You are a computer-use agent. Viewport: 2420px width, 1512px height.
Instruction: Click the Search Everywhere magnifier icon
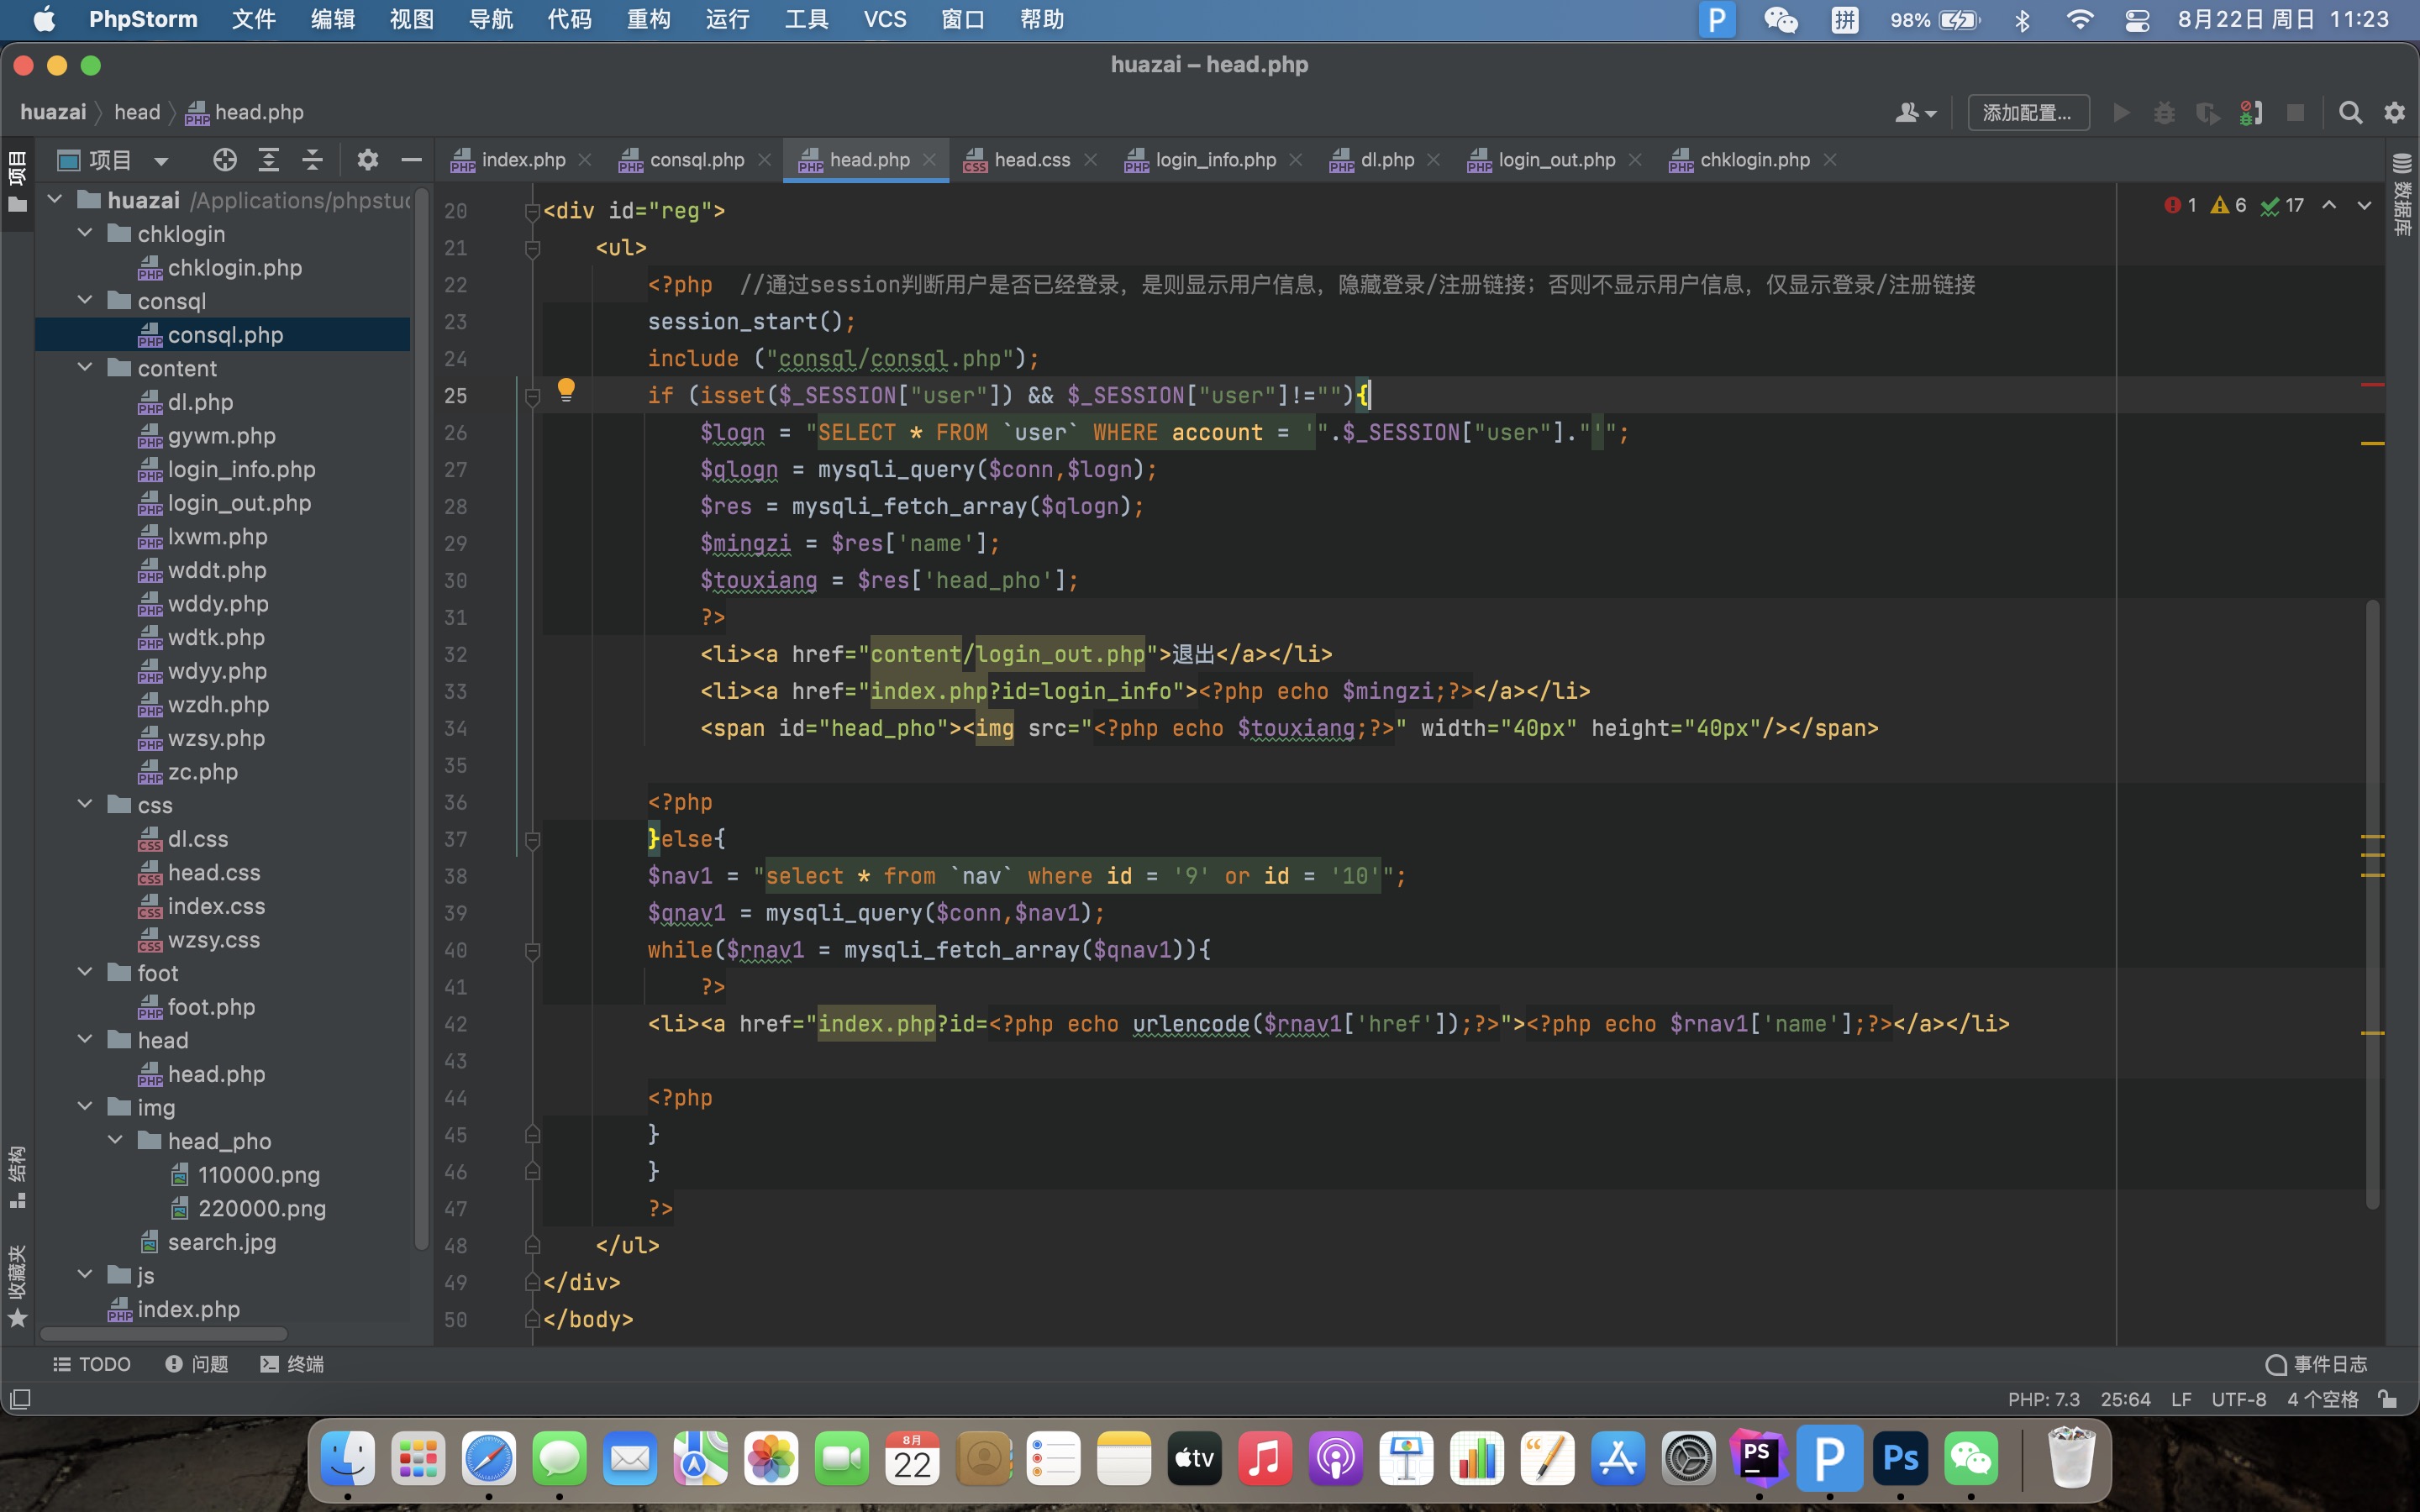click(x=2350, y=113)
